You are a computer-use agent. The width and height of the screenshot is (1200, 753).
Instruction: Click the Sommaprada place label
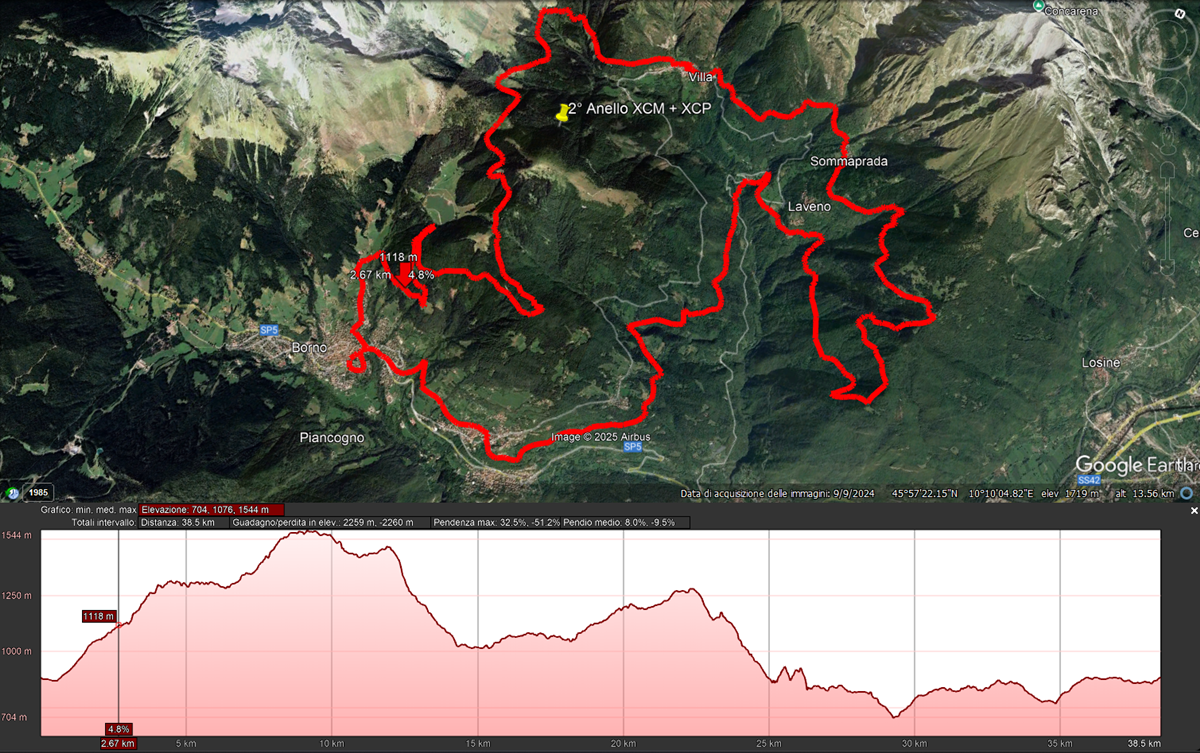coord(849,161)
